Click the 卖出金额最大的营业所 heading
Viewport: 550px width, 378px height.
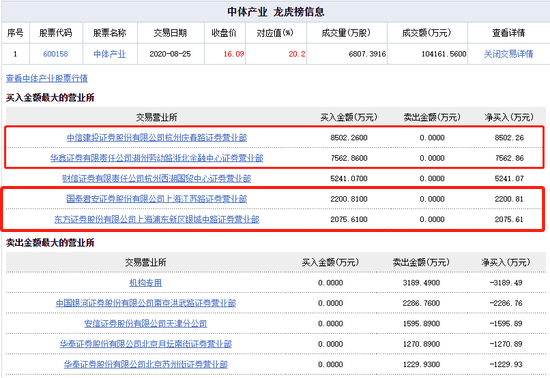pos(50,243)
